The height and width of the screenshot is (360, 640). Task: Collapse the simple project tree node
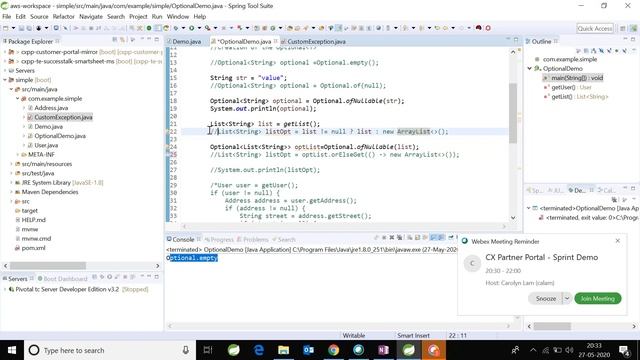(5, 80)
